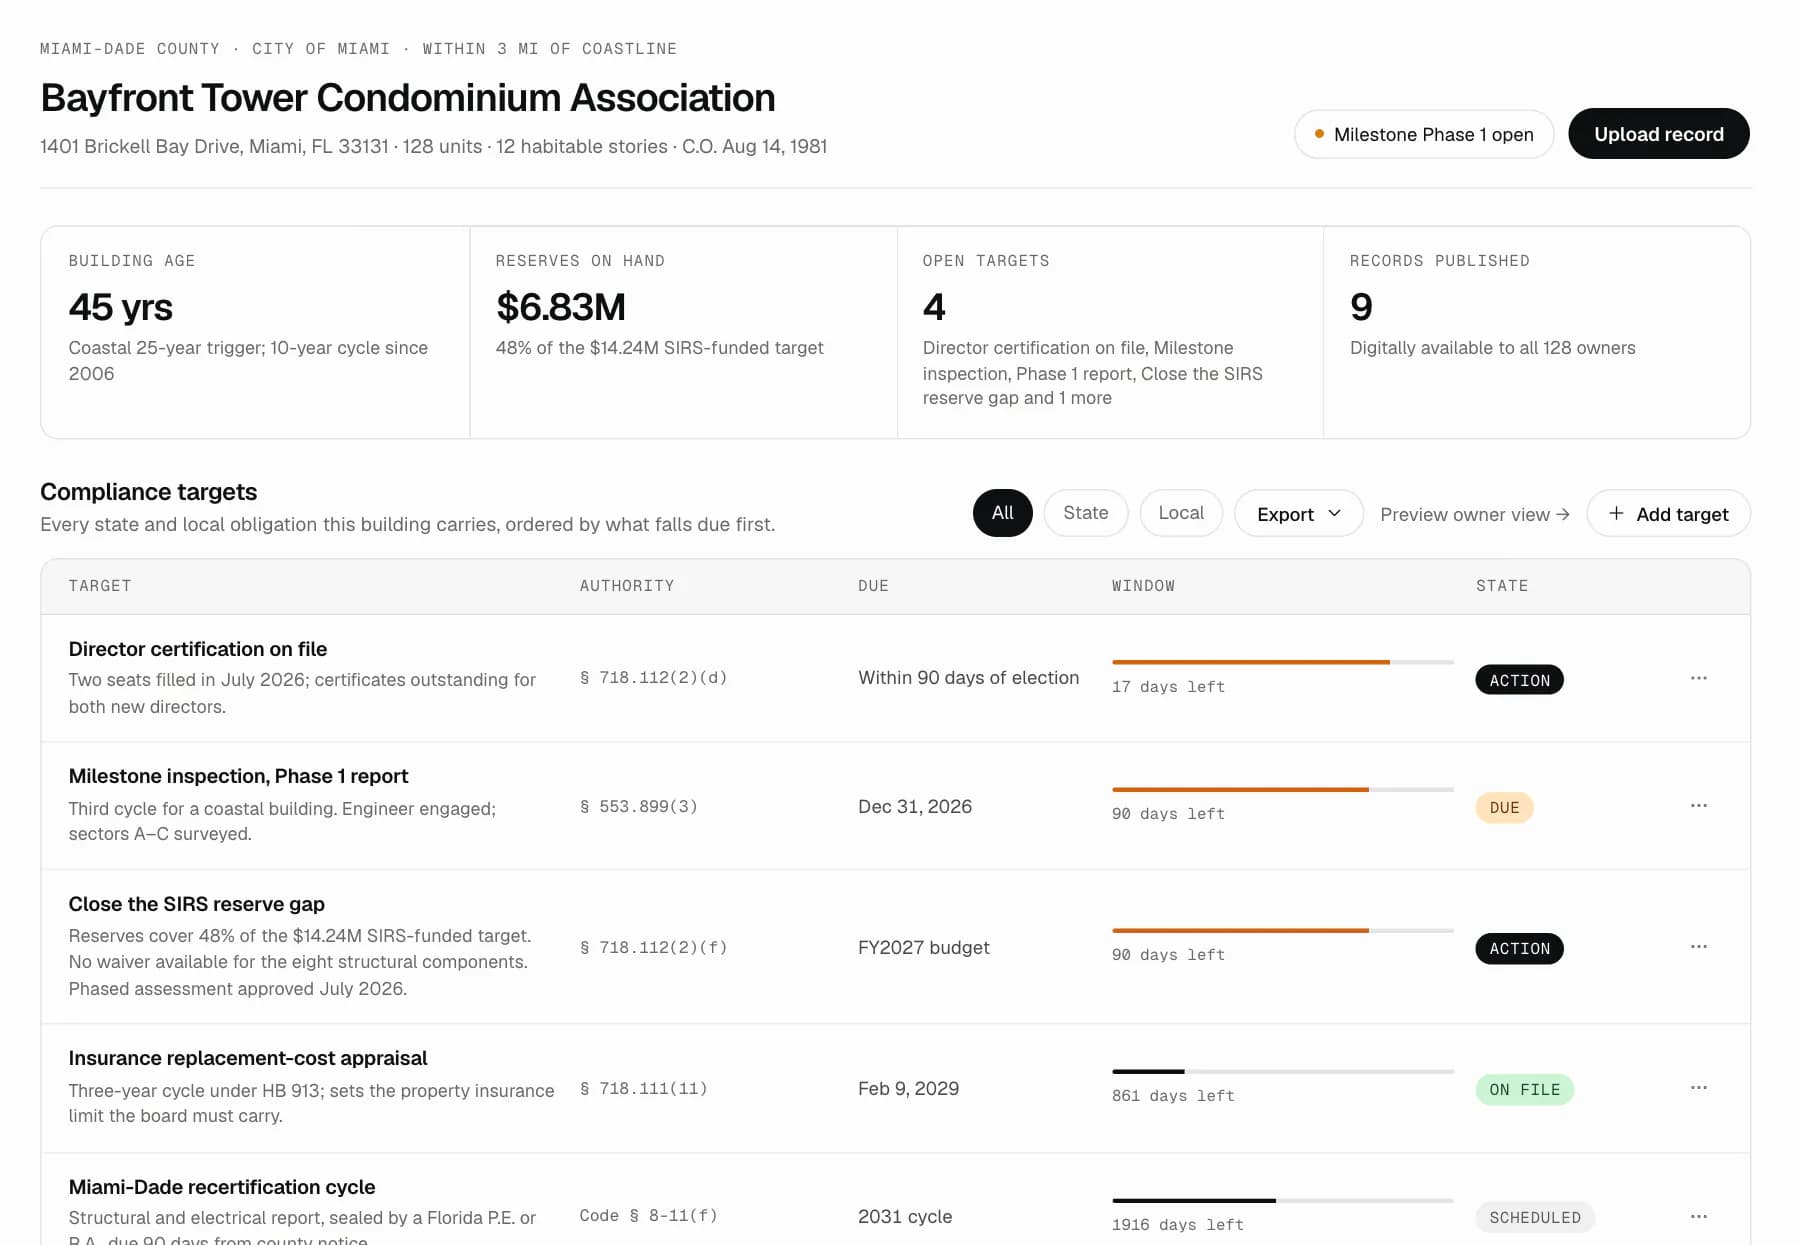This screenshot has width=1800, height=1245.
Task: Click the § 718.112(2)(d) authority citation
Action: 653,678
